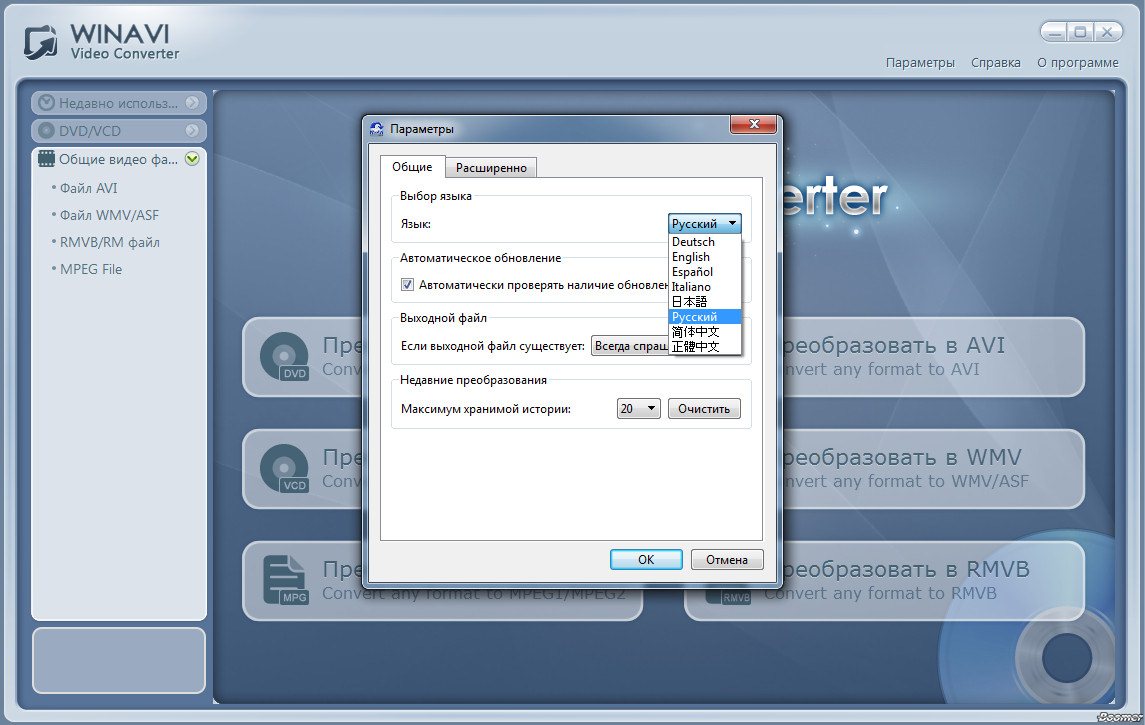Viewport: 1145px width, 725px height.
Task: Switch to the Общие tab
Action: click(x=412, y=166)
